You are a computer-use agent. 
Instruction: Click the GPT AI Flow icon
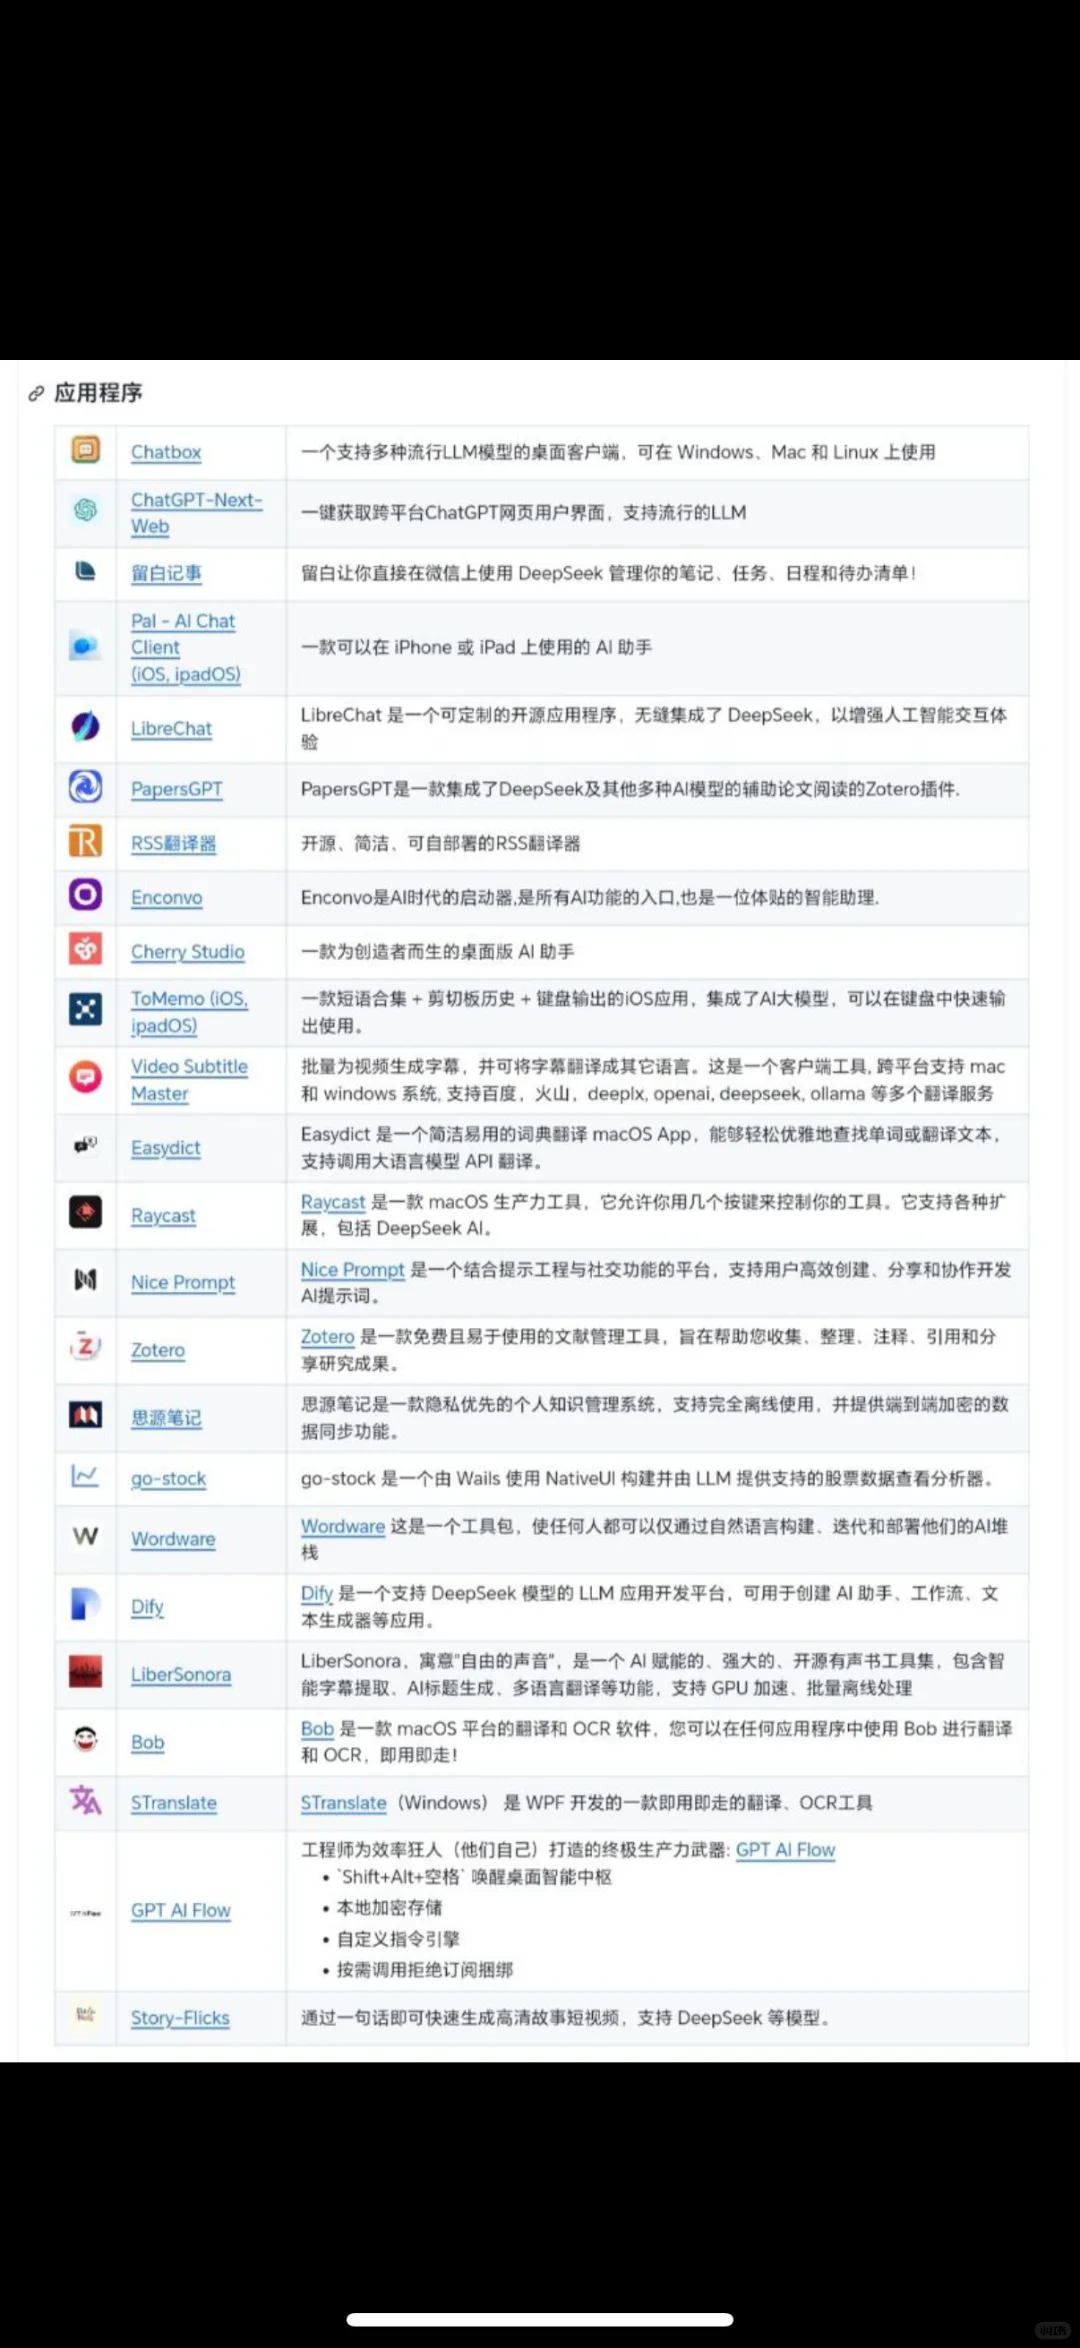pyautogui.click(x=85, y=1913)
